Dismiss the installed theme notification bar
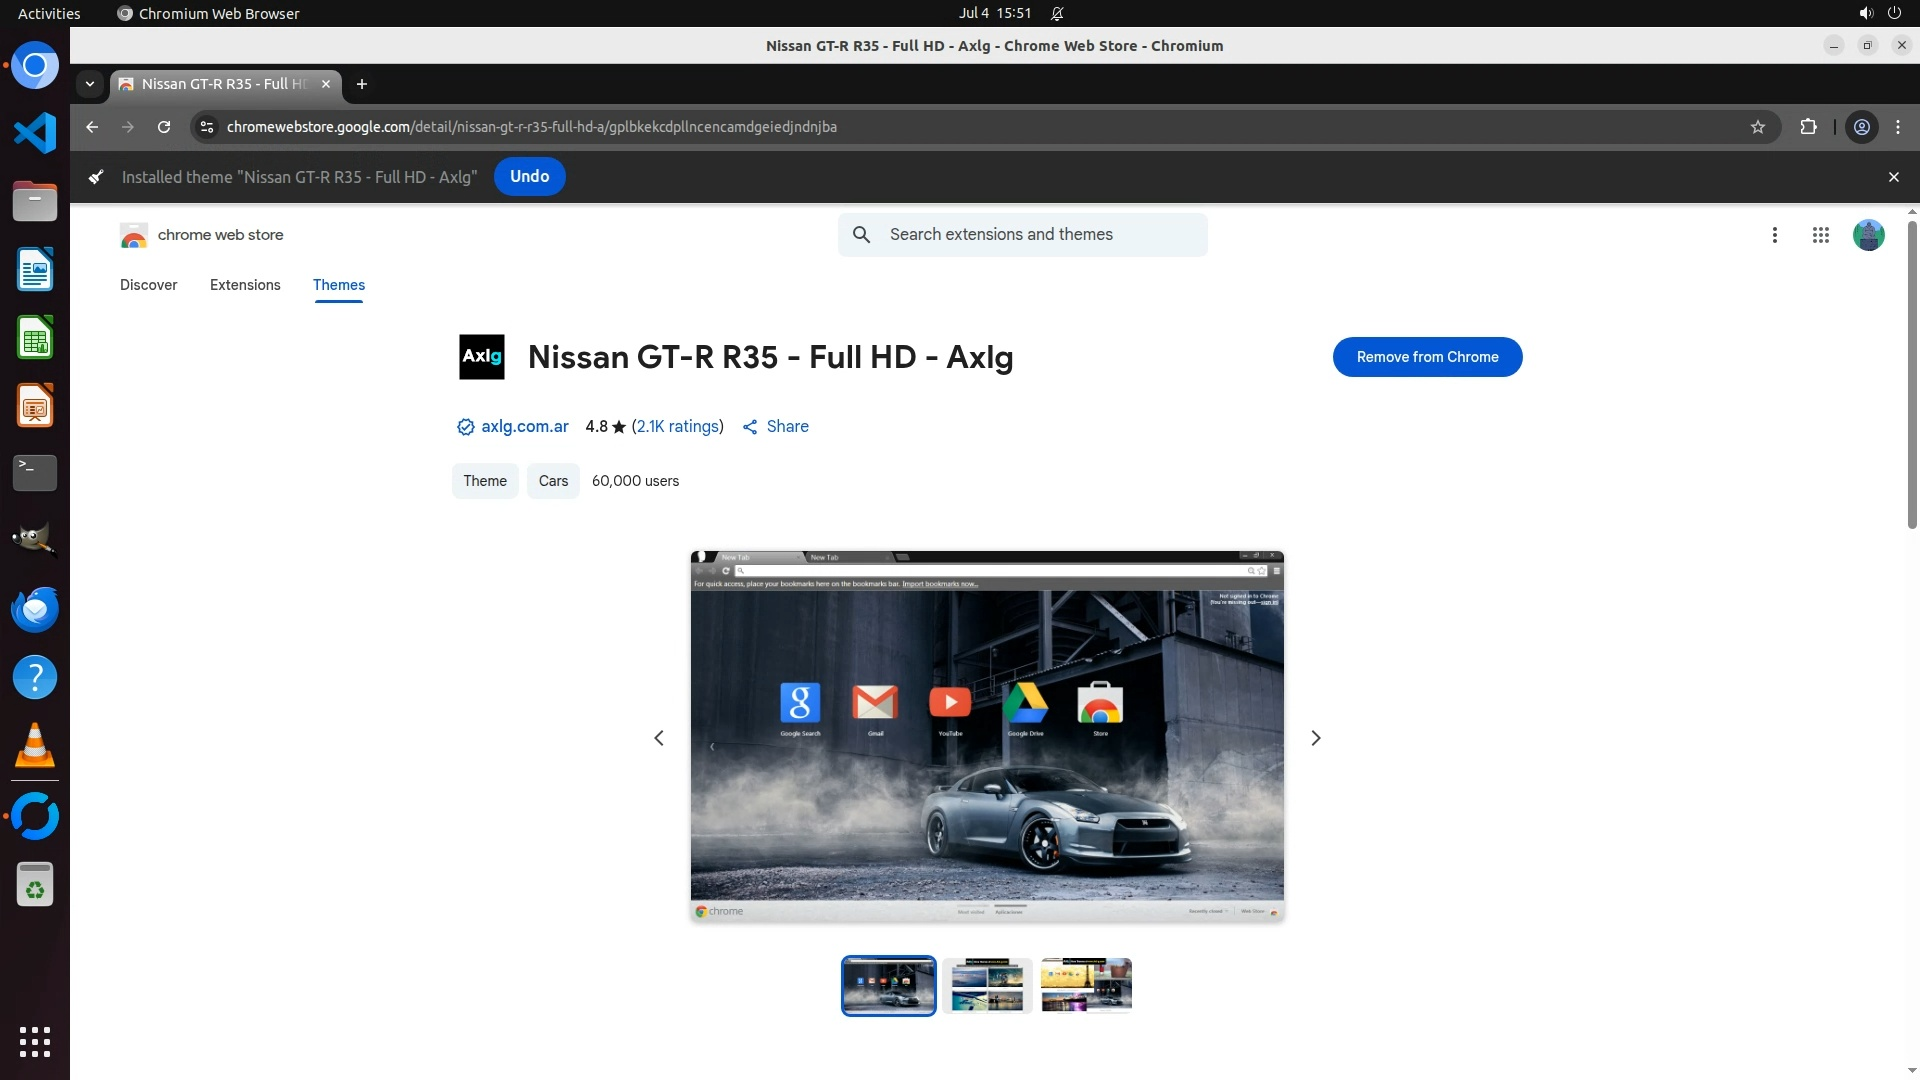The height and width of the screenshot is (1080, 1920). click(x=1893, y=177)
